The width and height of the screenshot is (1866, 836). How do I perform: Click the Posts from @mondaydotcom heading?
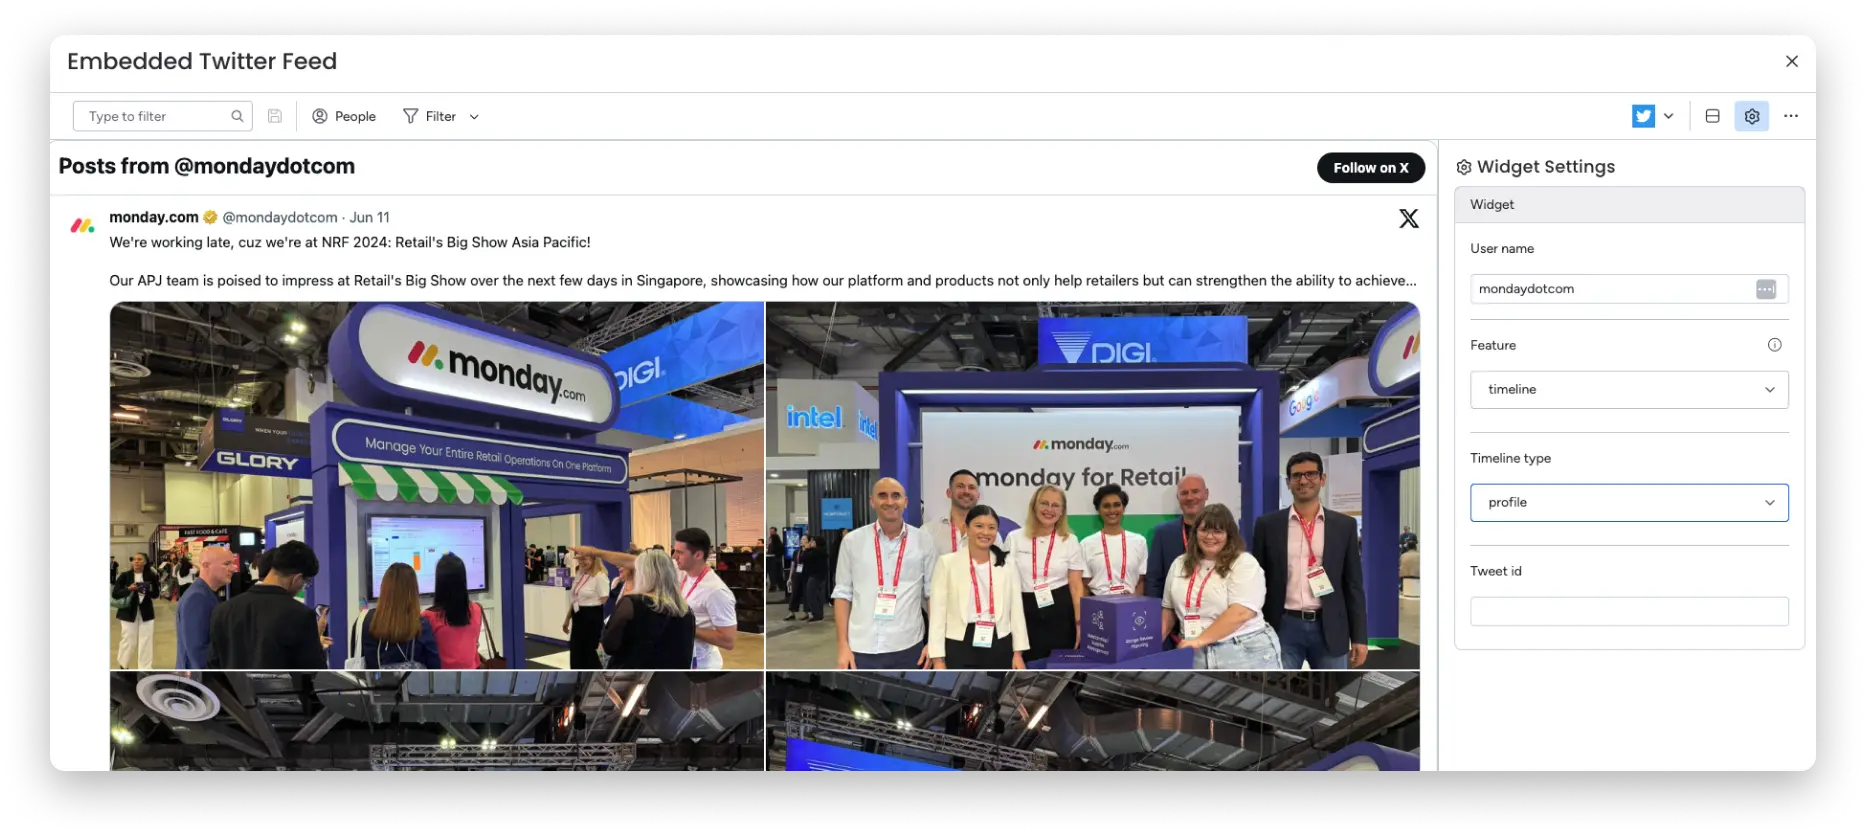click(x=207, y=166)
